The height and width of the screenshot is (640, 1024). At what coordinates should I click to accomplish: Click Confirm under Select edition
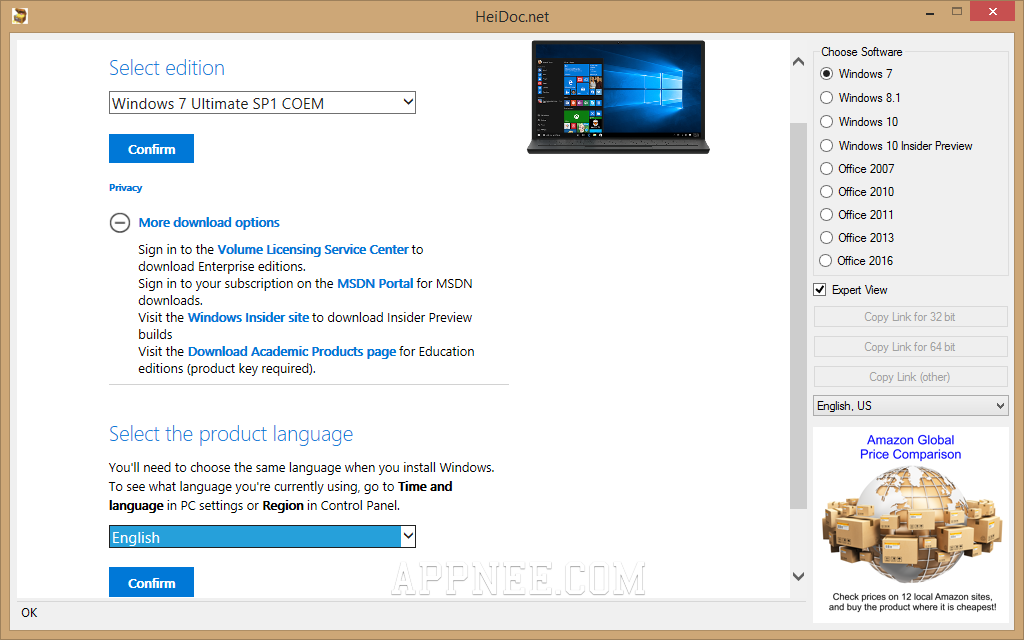[152, 149]
